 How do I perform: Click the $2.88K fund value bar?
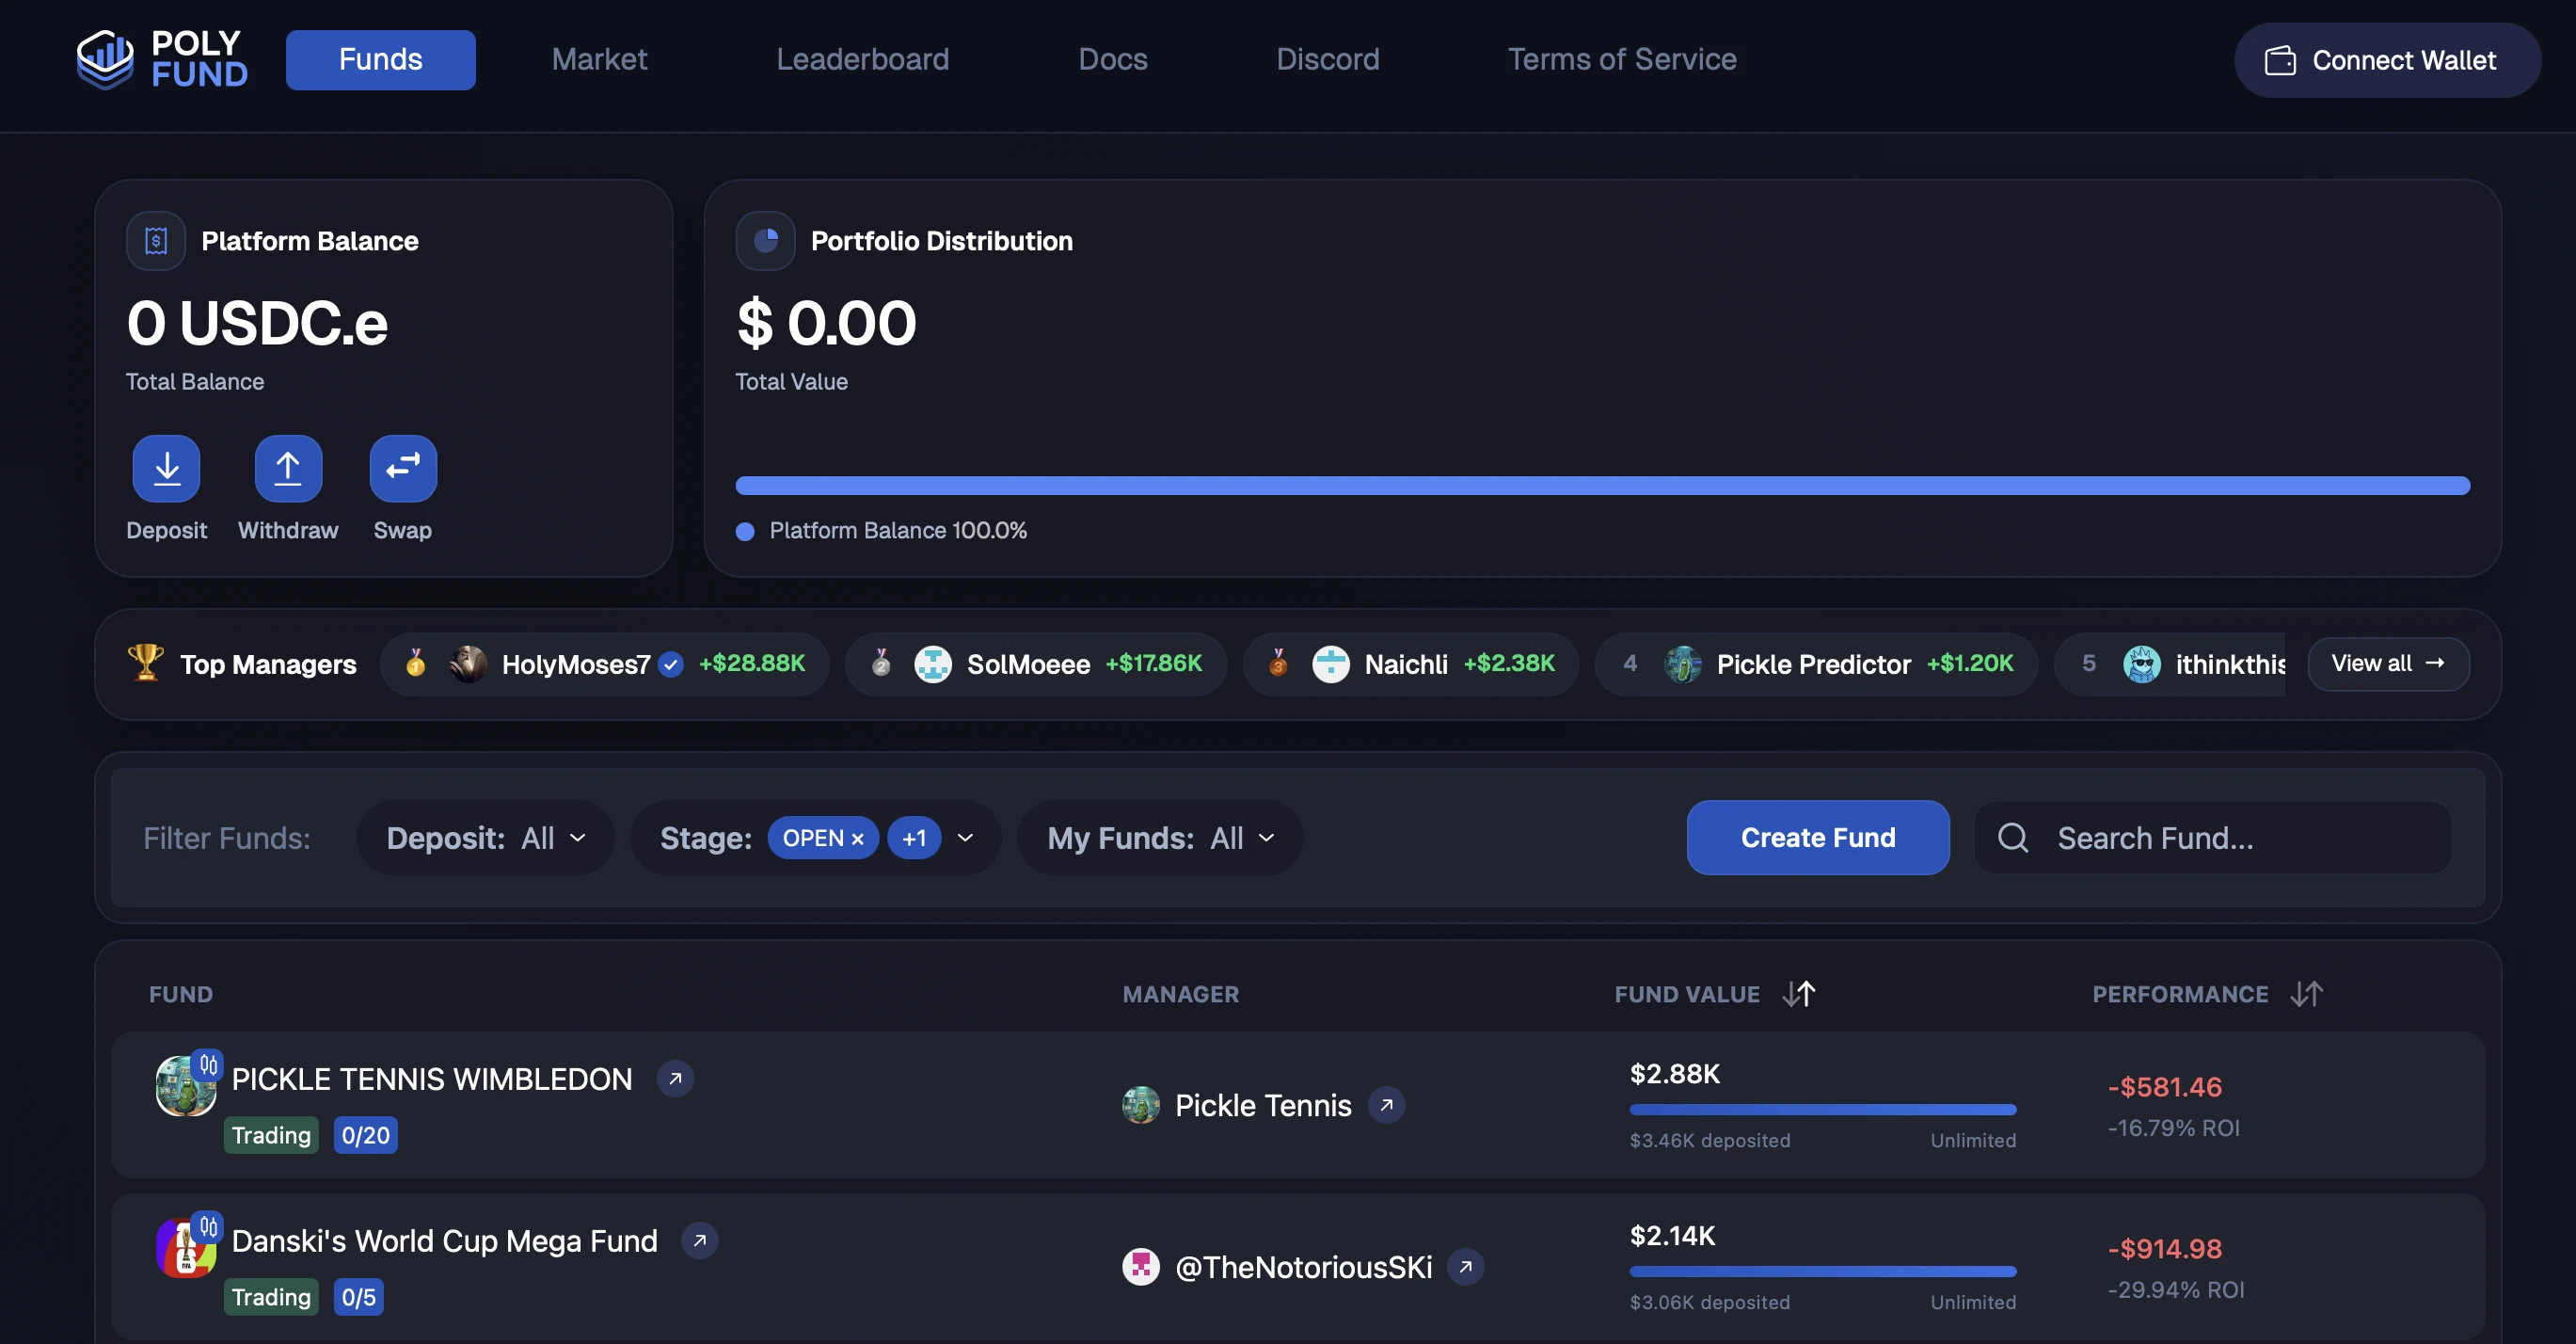tap(1822, 1109)
